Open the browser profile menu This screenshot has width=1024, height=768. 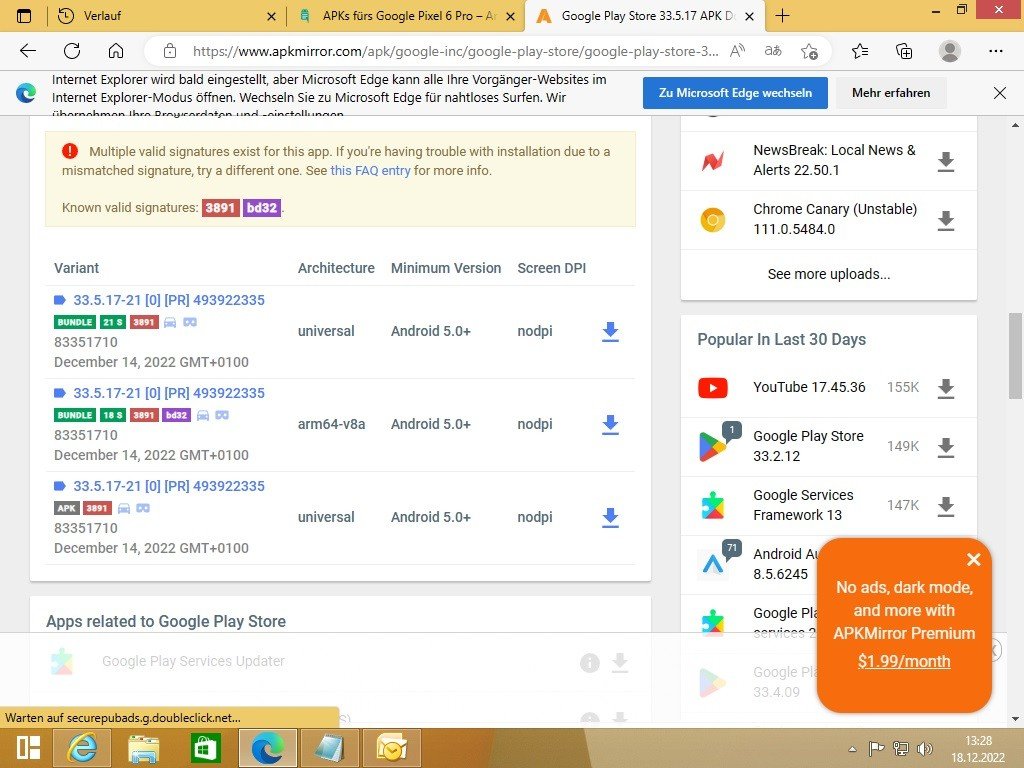[950, 51]
